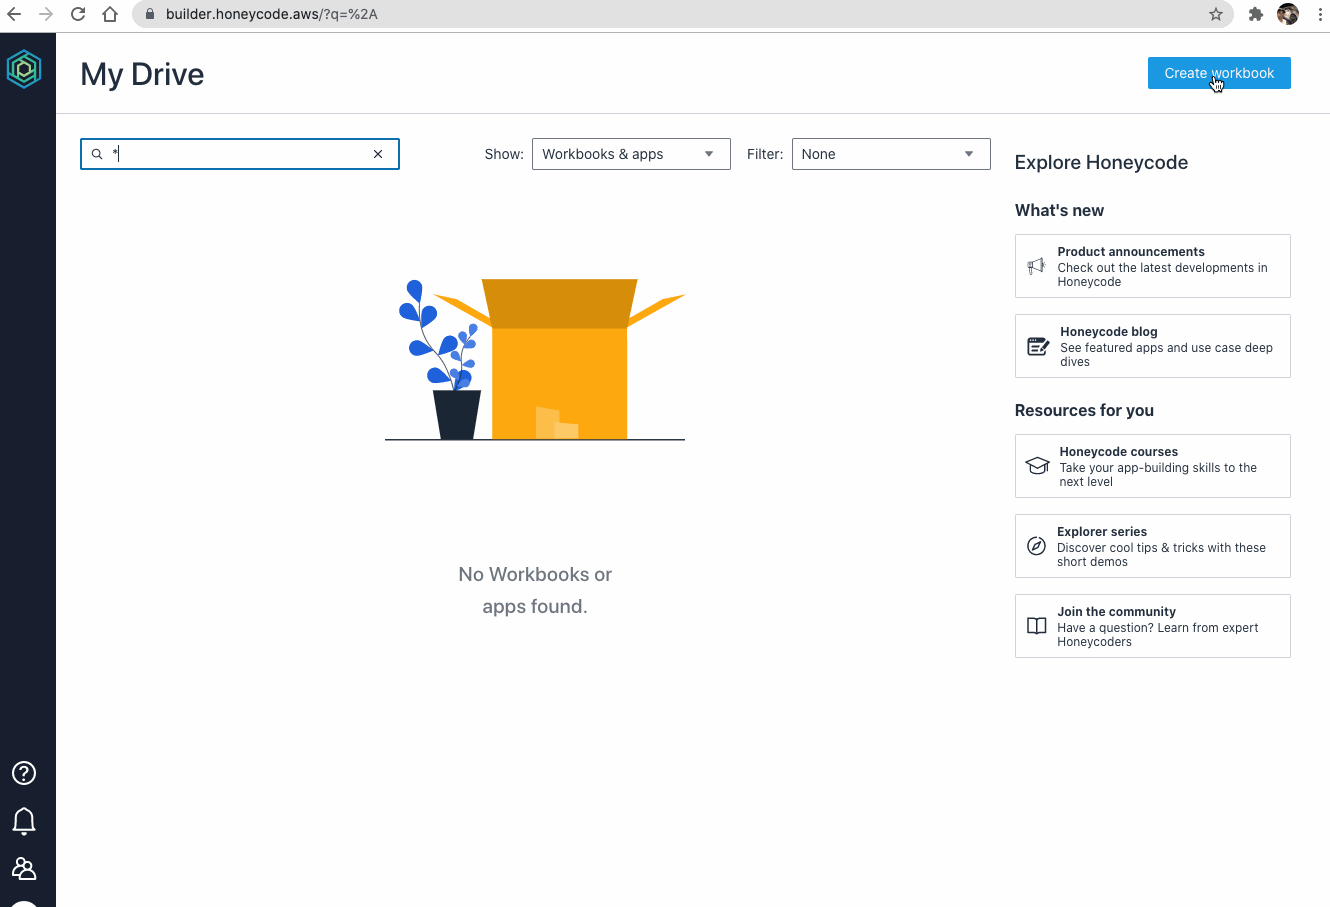Image resolution: width=1330 pixels, height=907 pixels.
Task: Bookmark this page with the star icon
Action: pos(1216,14)
